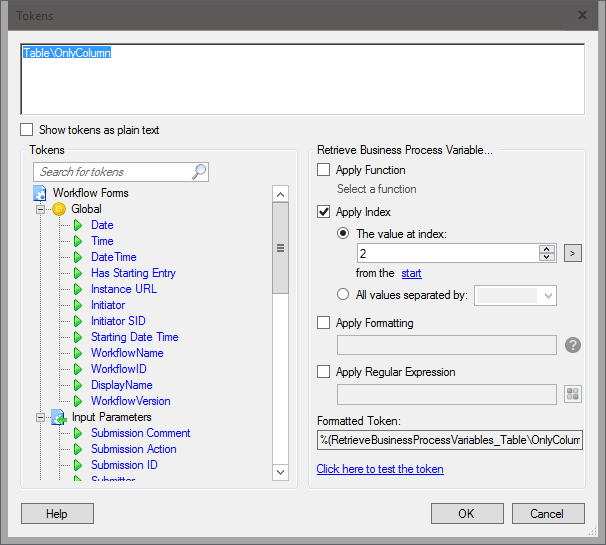Screen dimensions: 606x545
Task: Click the OK button
Action: pos(467,514)
